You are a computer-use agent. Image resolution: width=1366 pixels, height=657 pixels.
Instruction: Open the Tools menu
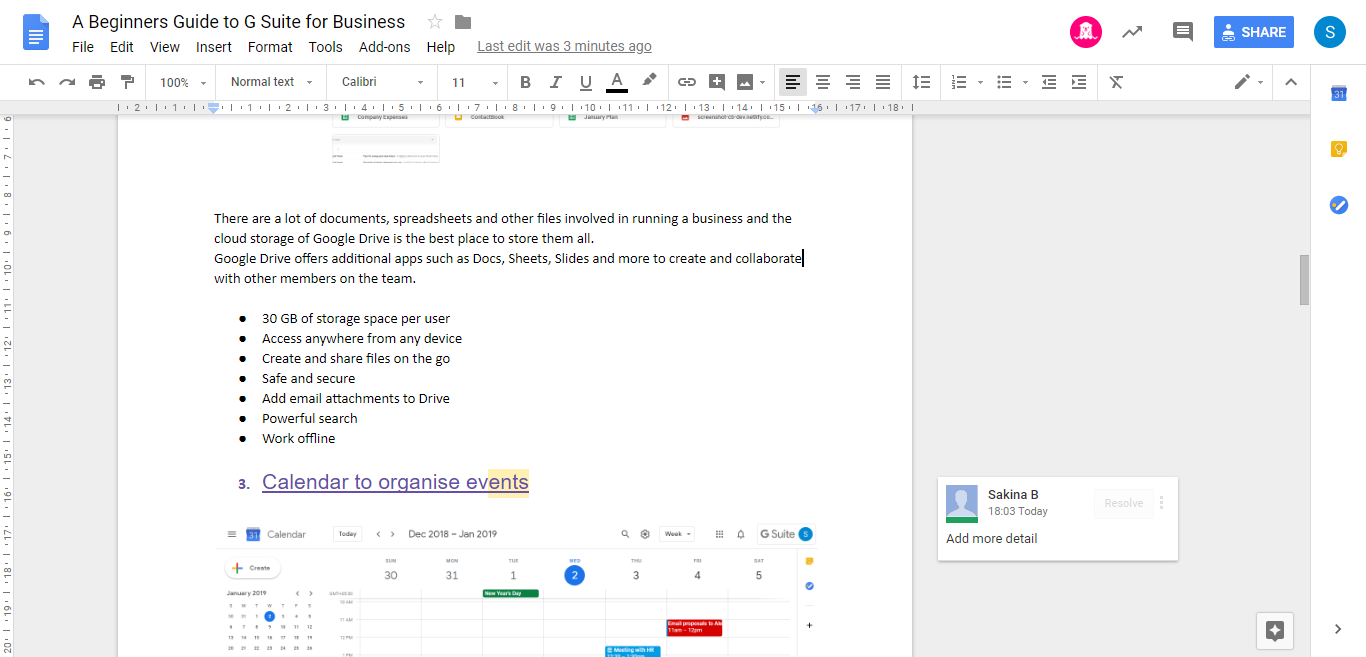point(326,47)
